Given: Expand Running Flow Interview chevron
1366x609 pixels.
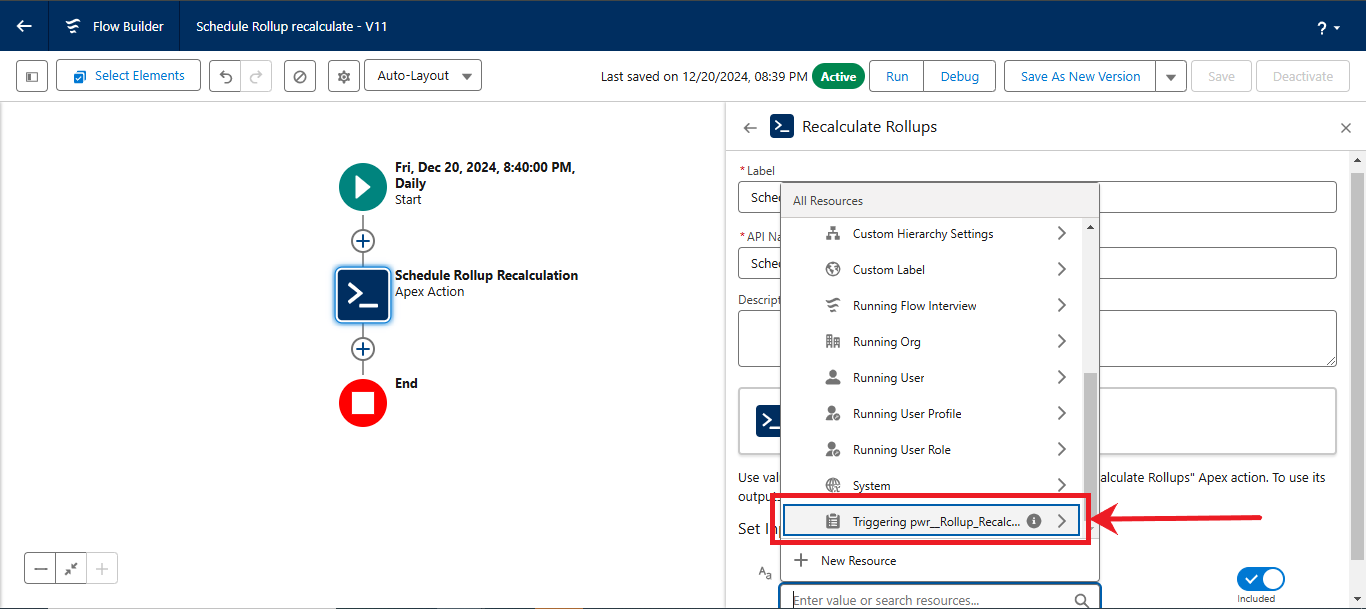Looking at the screenshot, I should point(1061,306).
